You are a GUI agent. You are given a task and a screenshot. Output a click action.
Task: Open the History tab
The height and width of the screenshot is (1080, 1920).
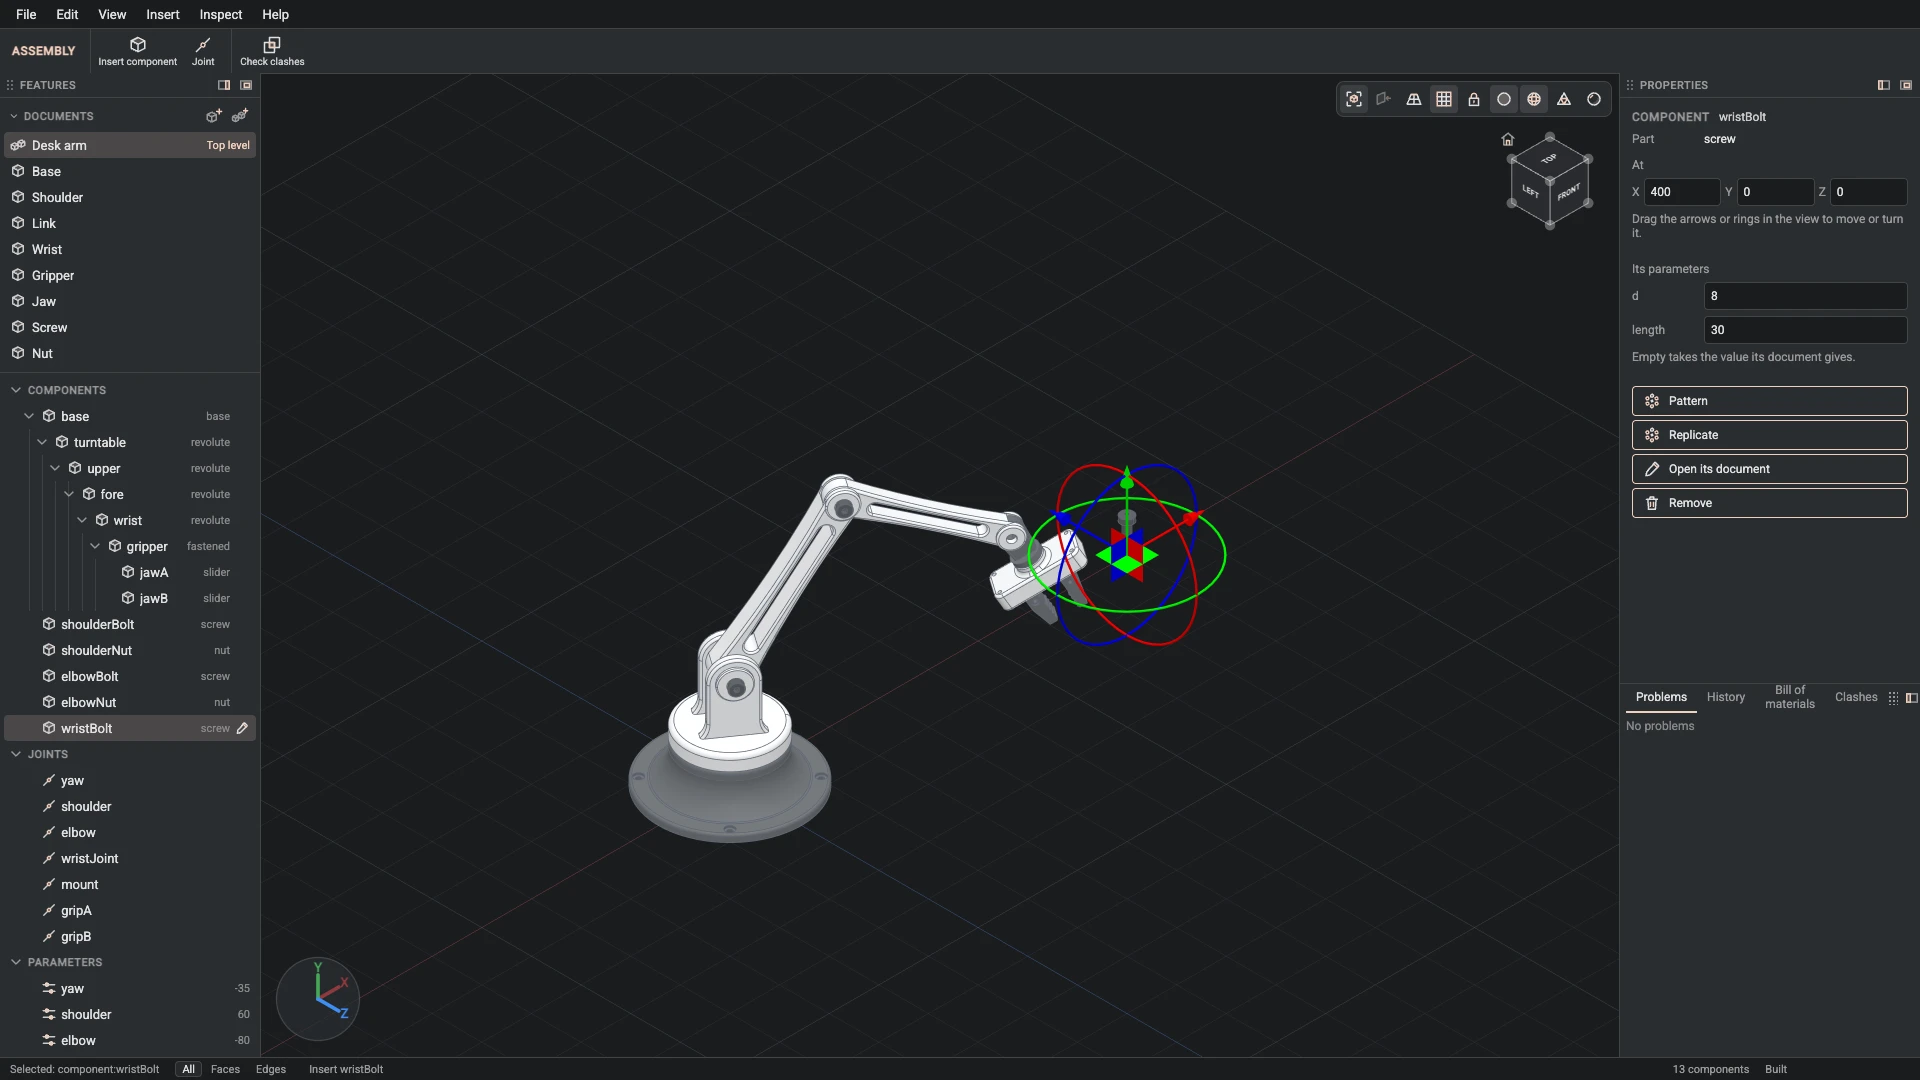click(x=1725, y=697)
